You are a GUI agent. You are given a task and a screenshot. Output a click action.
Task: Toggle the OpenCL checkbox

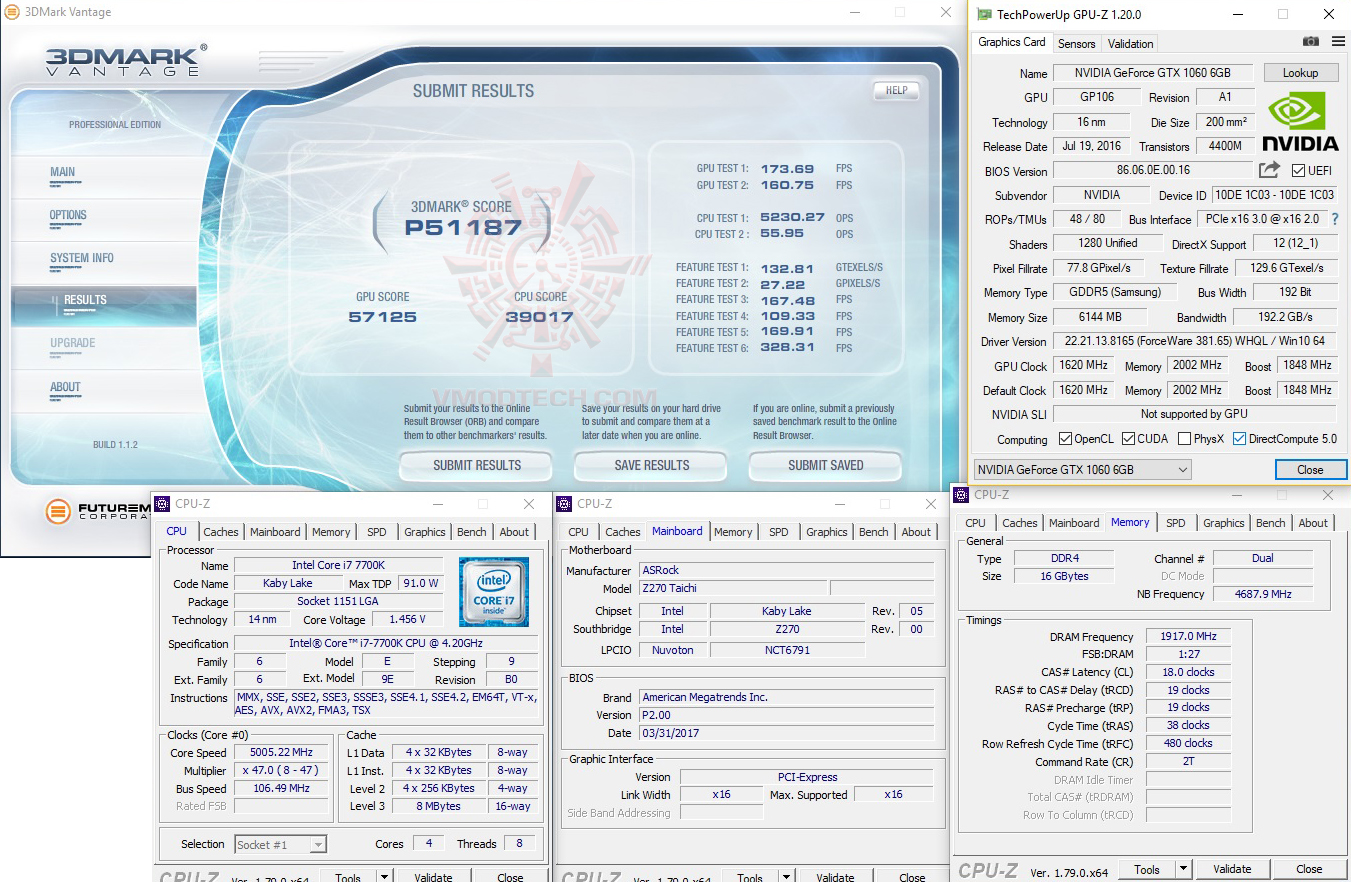click(x=1063, y=439)
